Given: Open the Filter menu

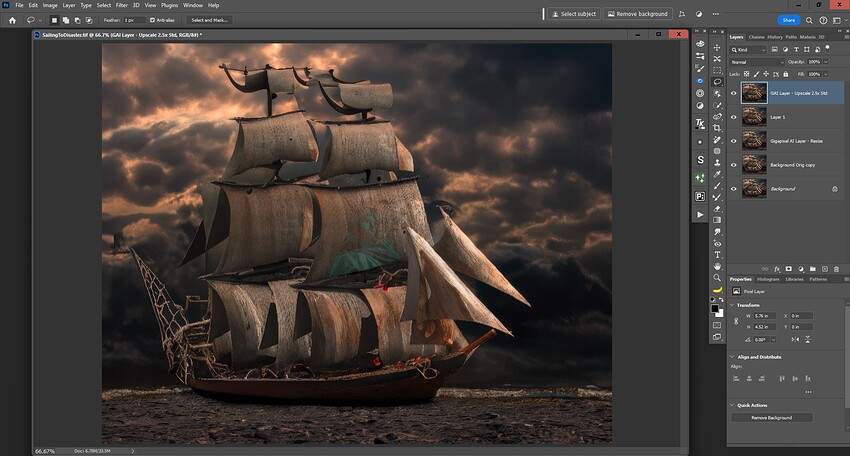Looking at the screenshot, I should [121, 5].
